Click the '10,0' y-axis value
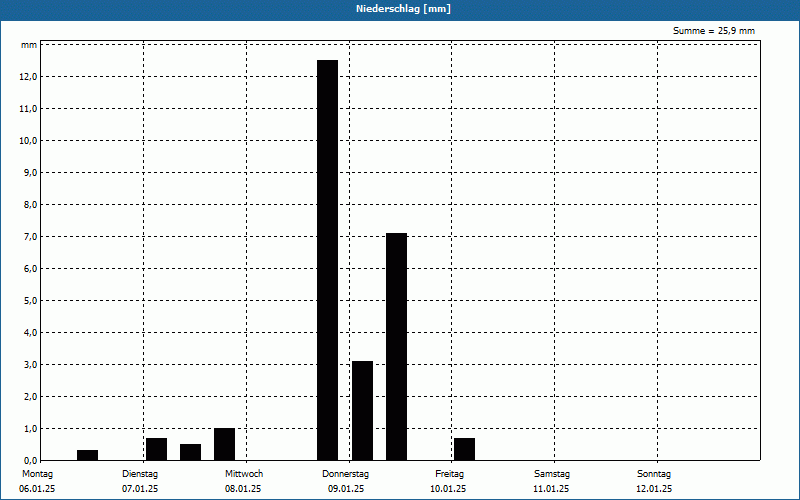 (x=28, y=141)
